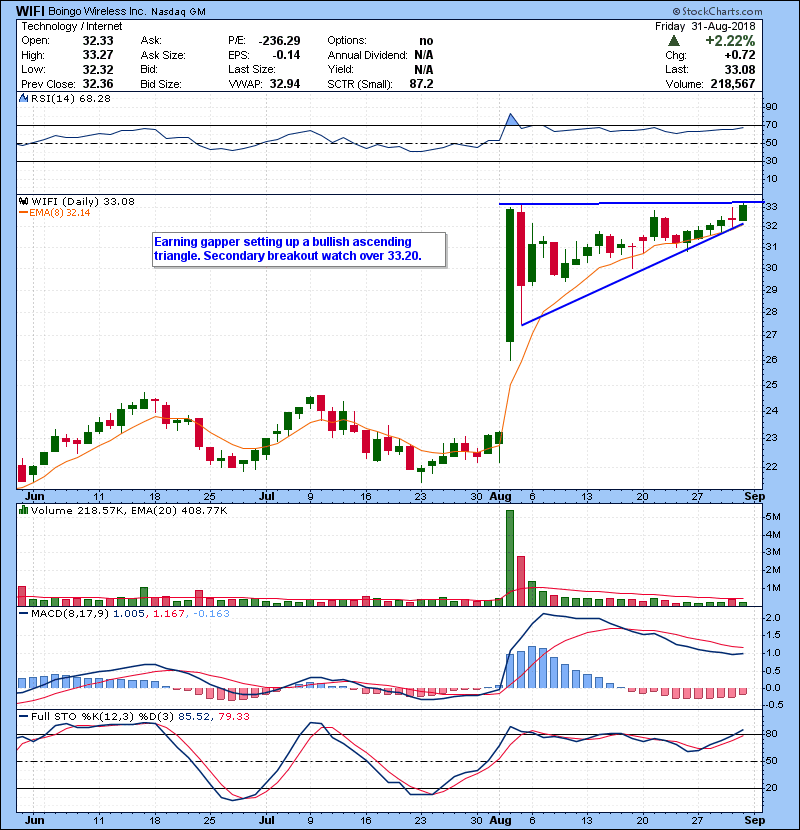The image size is (800, 830).
Task: Click the Aug label beneath the stochastic panel
Action: point(500,820)
